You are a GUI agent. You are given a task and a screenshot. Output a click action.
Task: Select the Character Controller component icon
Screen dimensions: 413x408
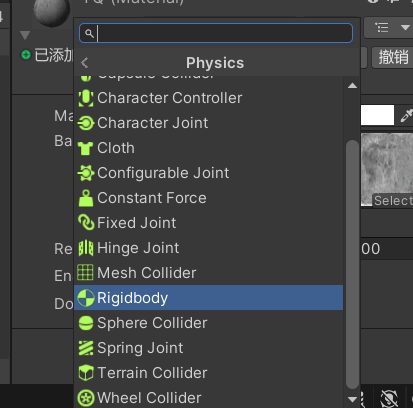point(86,98)
